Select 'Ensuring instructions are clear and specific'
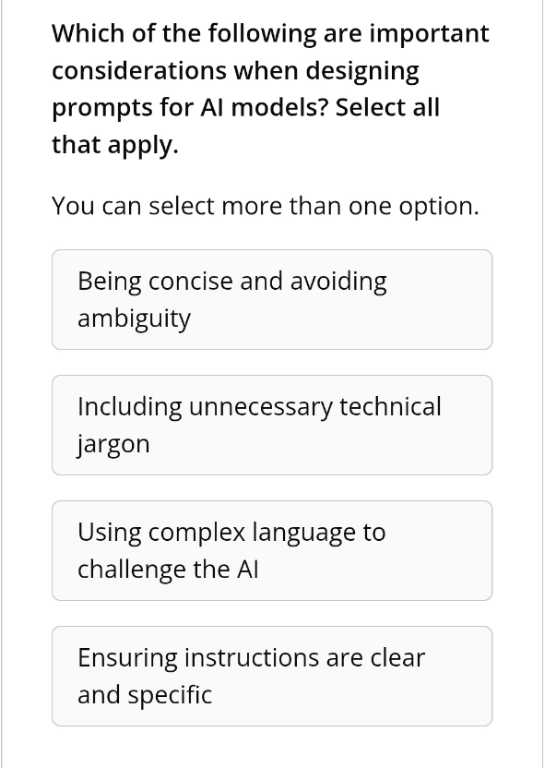 (x=272, y=675)
